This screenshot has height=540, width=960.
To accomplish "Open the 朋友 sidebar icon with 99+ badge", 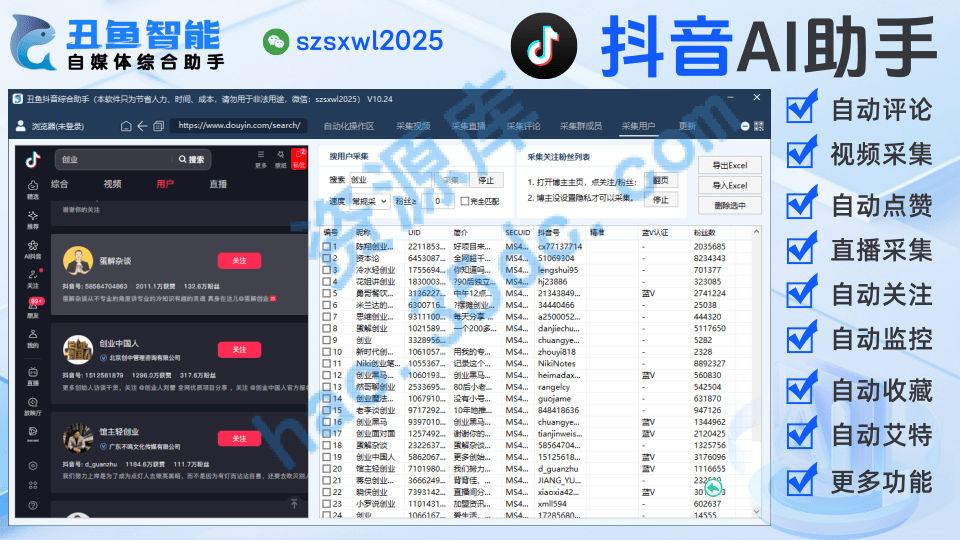I will 33,309.
